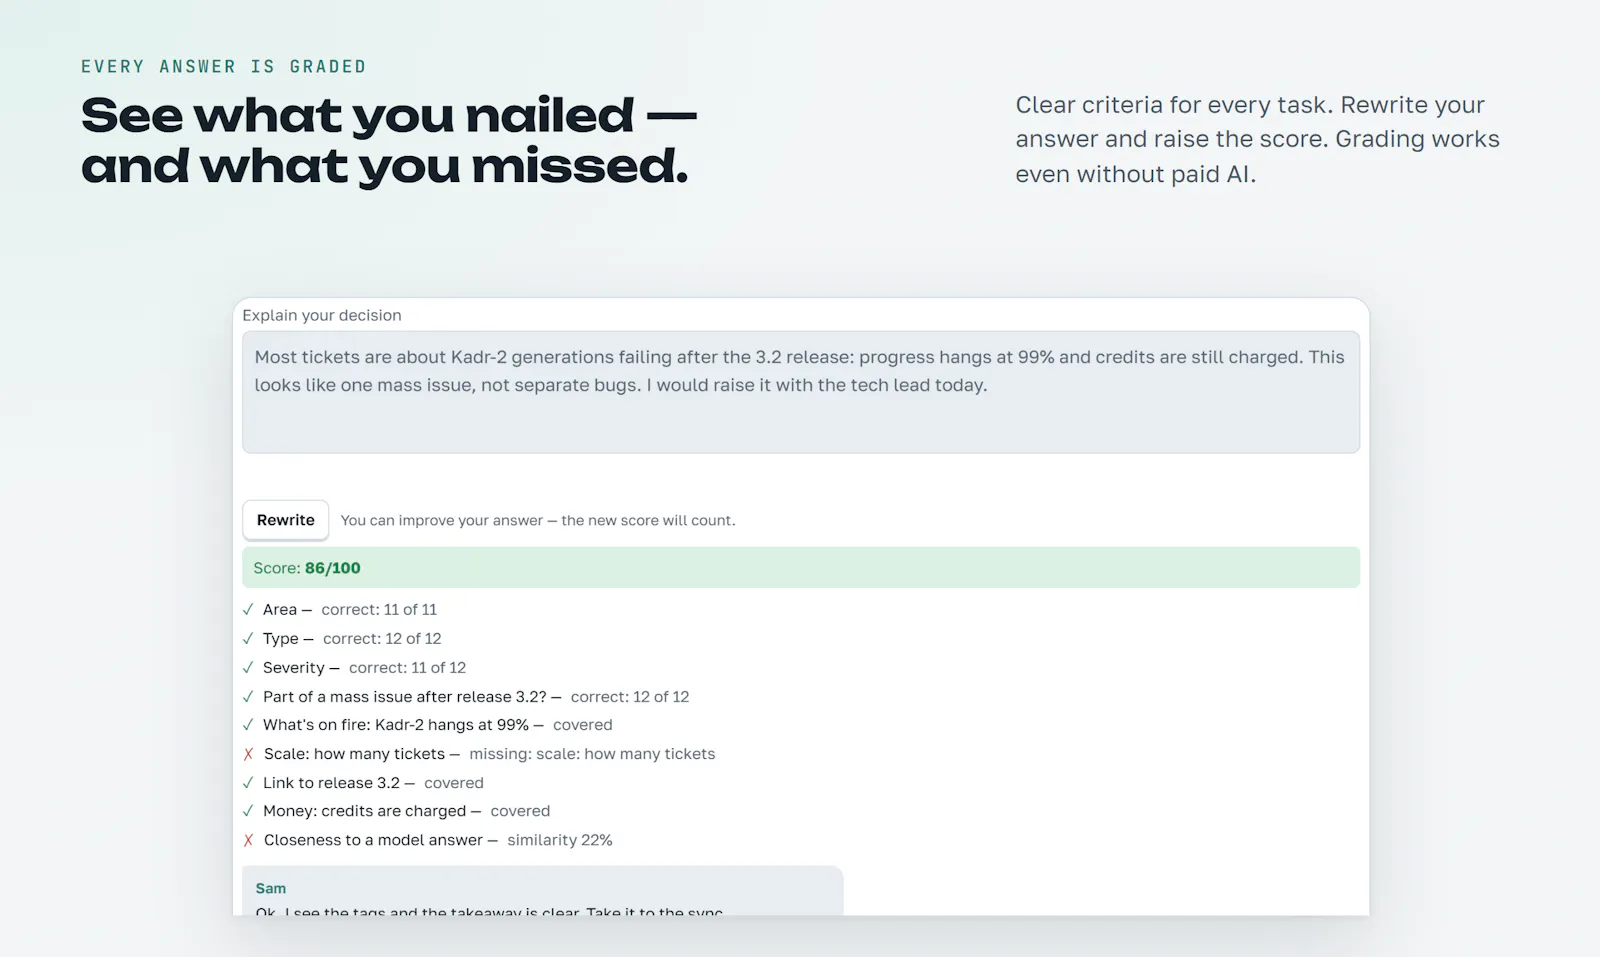Screen dimensions: 1600x957
Task: Click the checkmark icon beside Area
Action: tap(248, 609)
